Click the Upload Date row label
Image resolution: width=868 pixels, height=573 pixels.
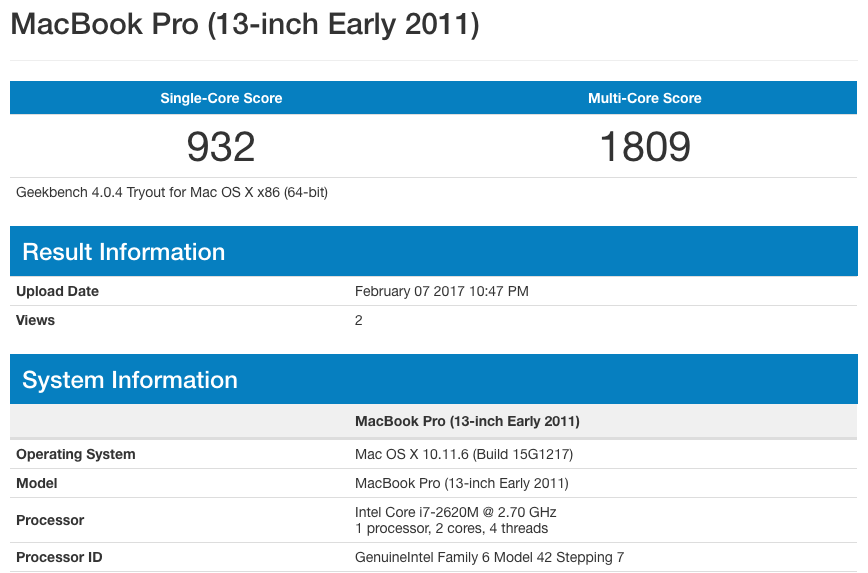pyautogui.click(x=58, y=292)
